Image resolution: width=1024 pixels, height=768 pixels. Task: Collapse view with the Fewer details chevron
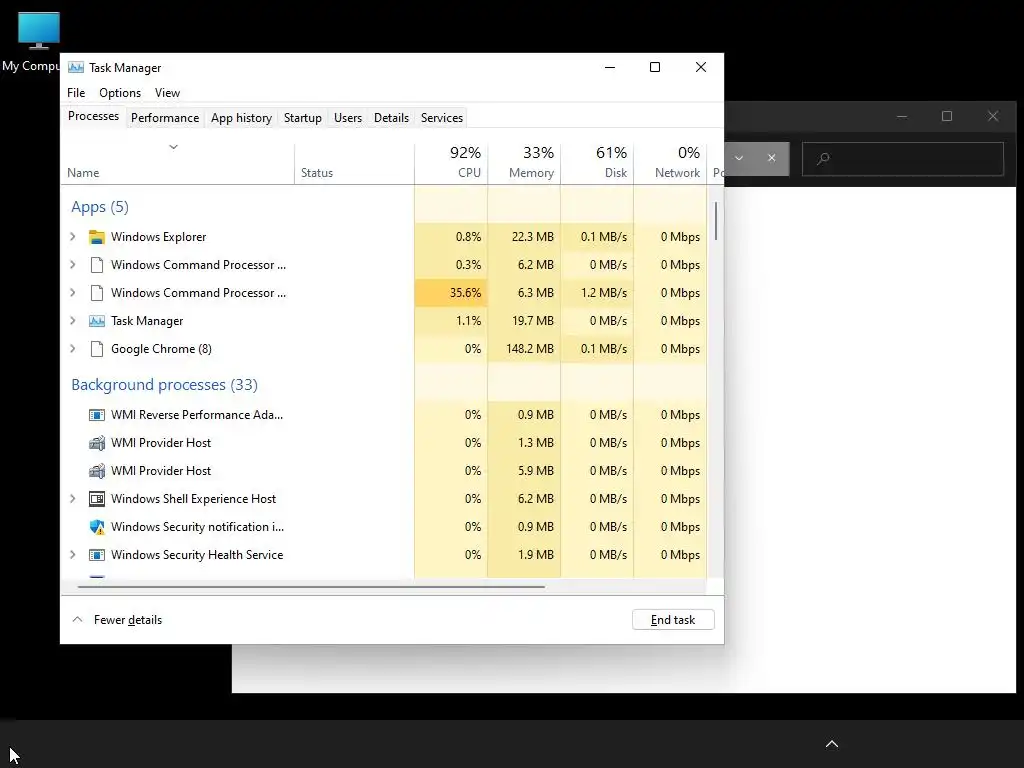pos(78,620)
